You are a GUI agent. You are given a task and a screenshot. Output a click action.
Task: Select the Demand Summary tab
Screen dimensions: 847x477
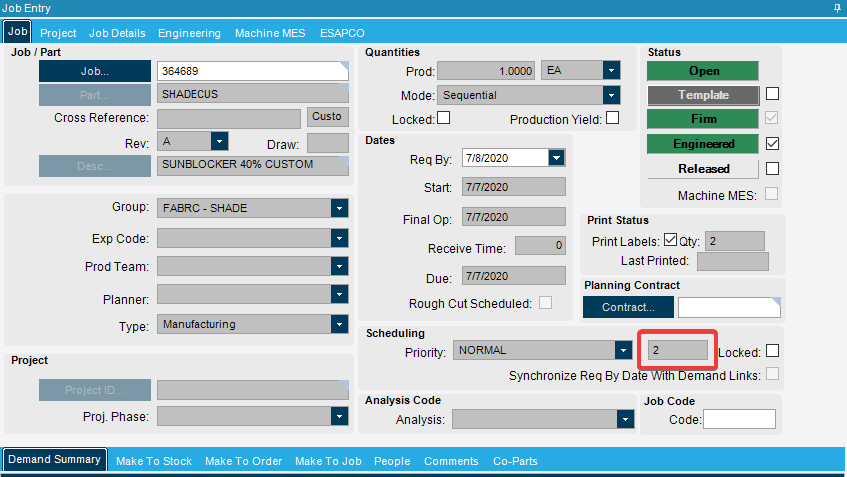pyautogui.click(x=55, y=459)
